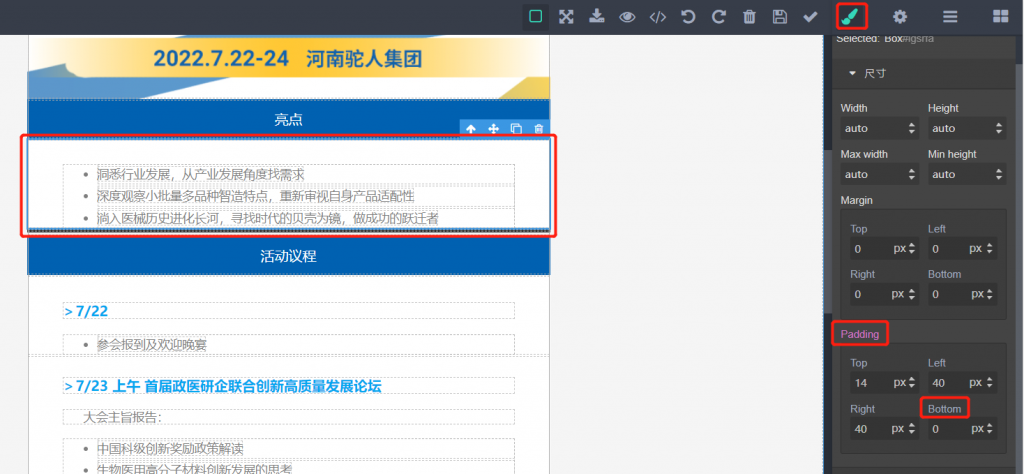Save the template with the floppy disk icon

point(779,16)
